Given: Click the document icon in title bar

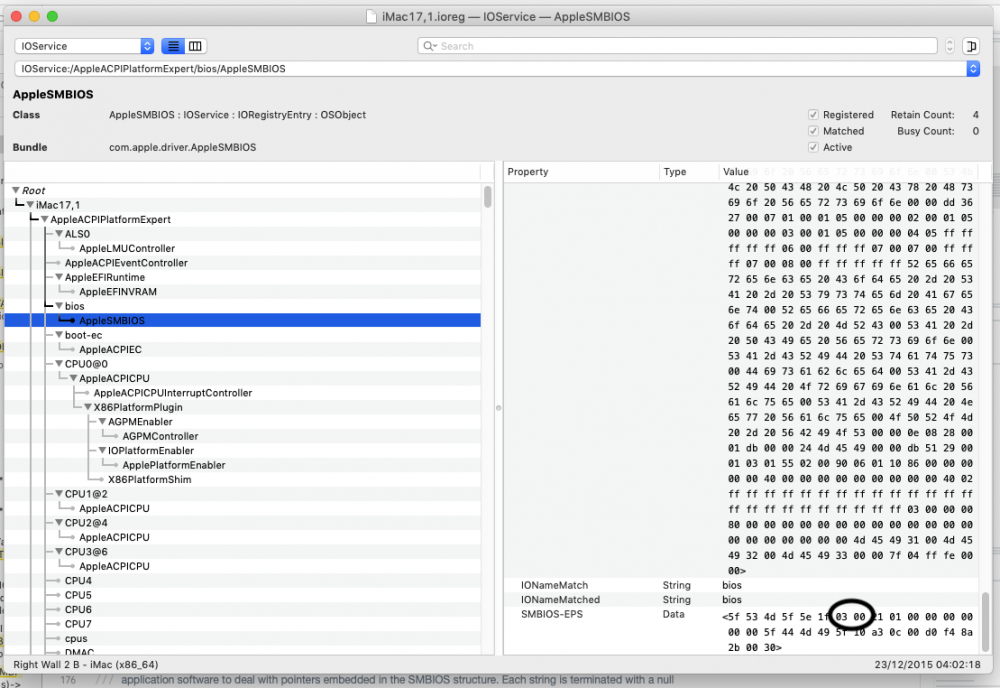Looking at the screenshot, I should click(x=371, y=17).
